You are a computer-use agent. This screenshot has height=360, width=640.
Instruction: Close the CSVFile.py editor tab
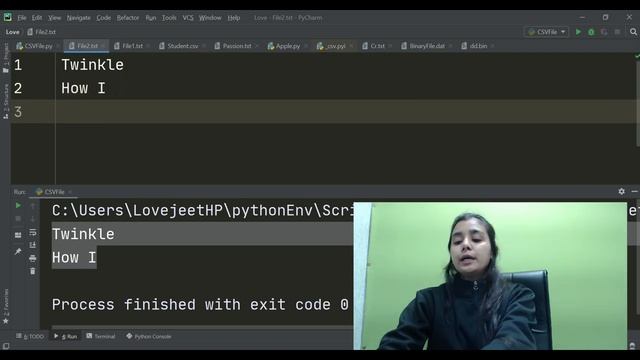coord(58,46)
